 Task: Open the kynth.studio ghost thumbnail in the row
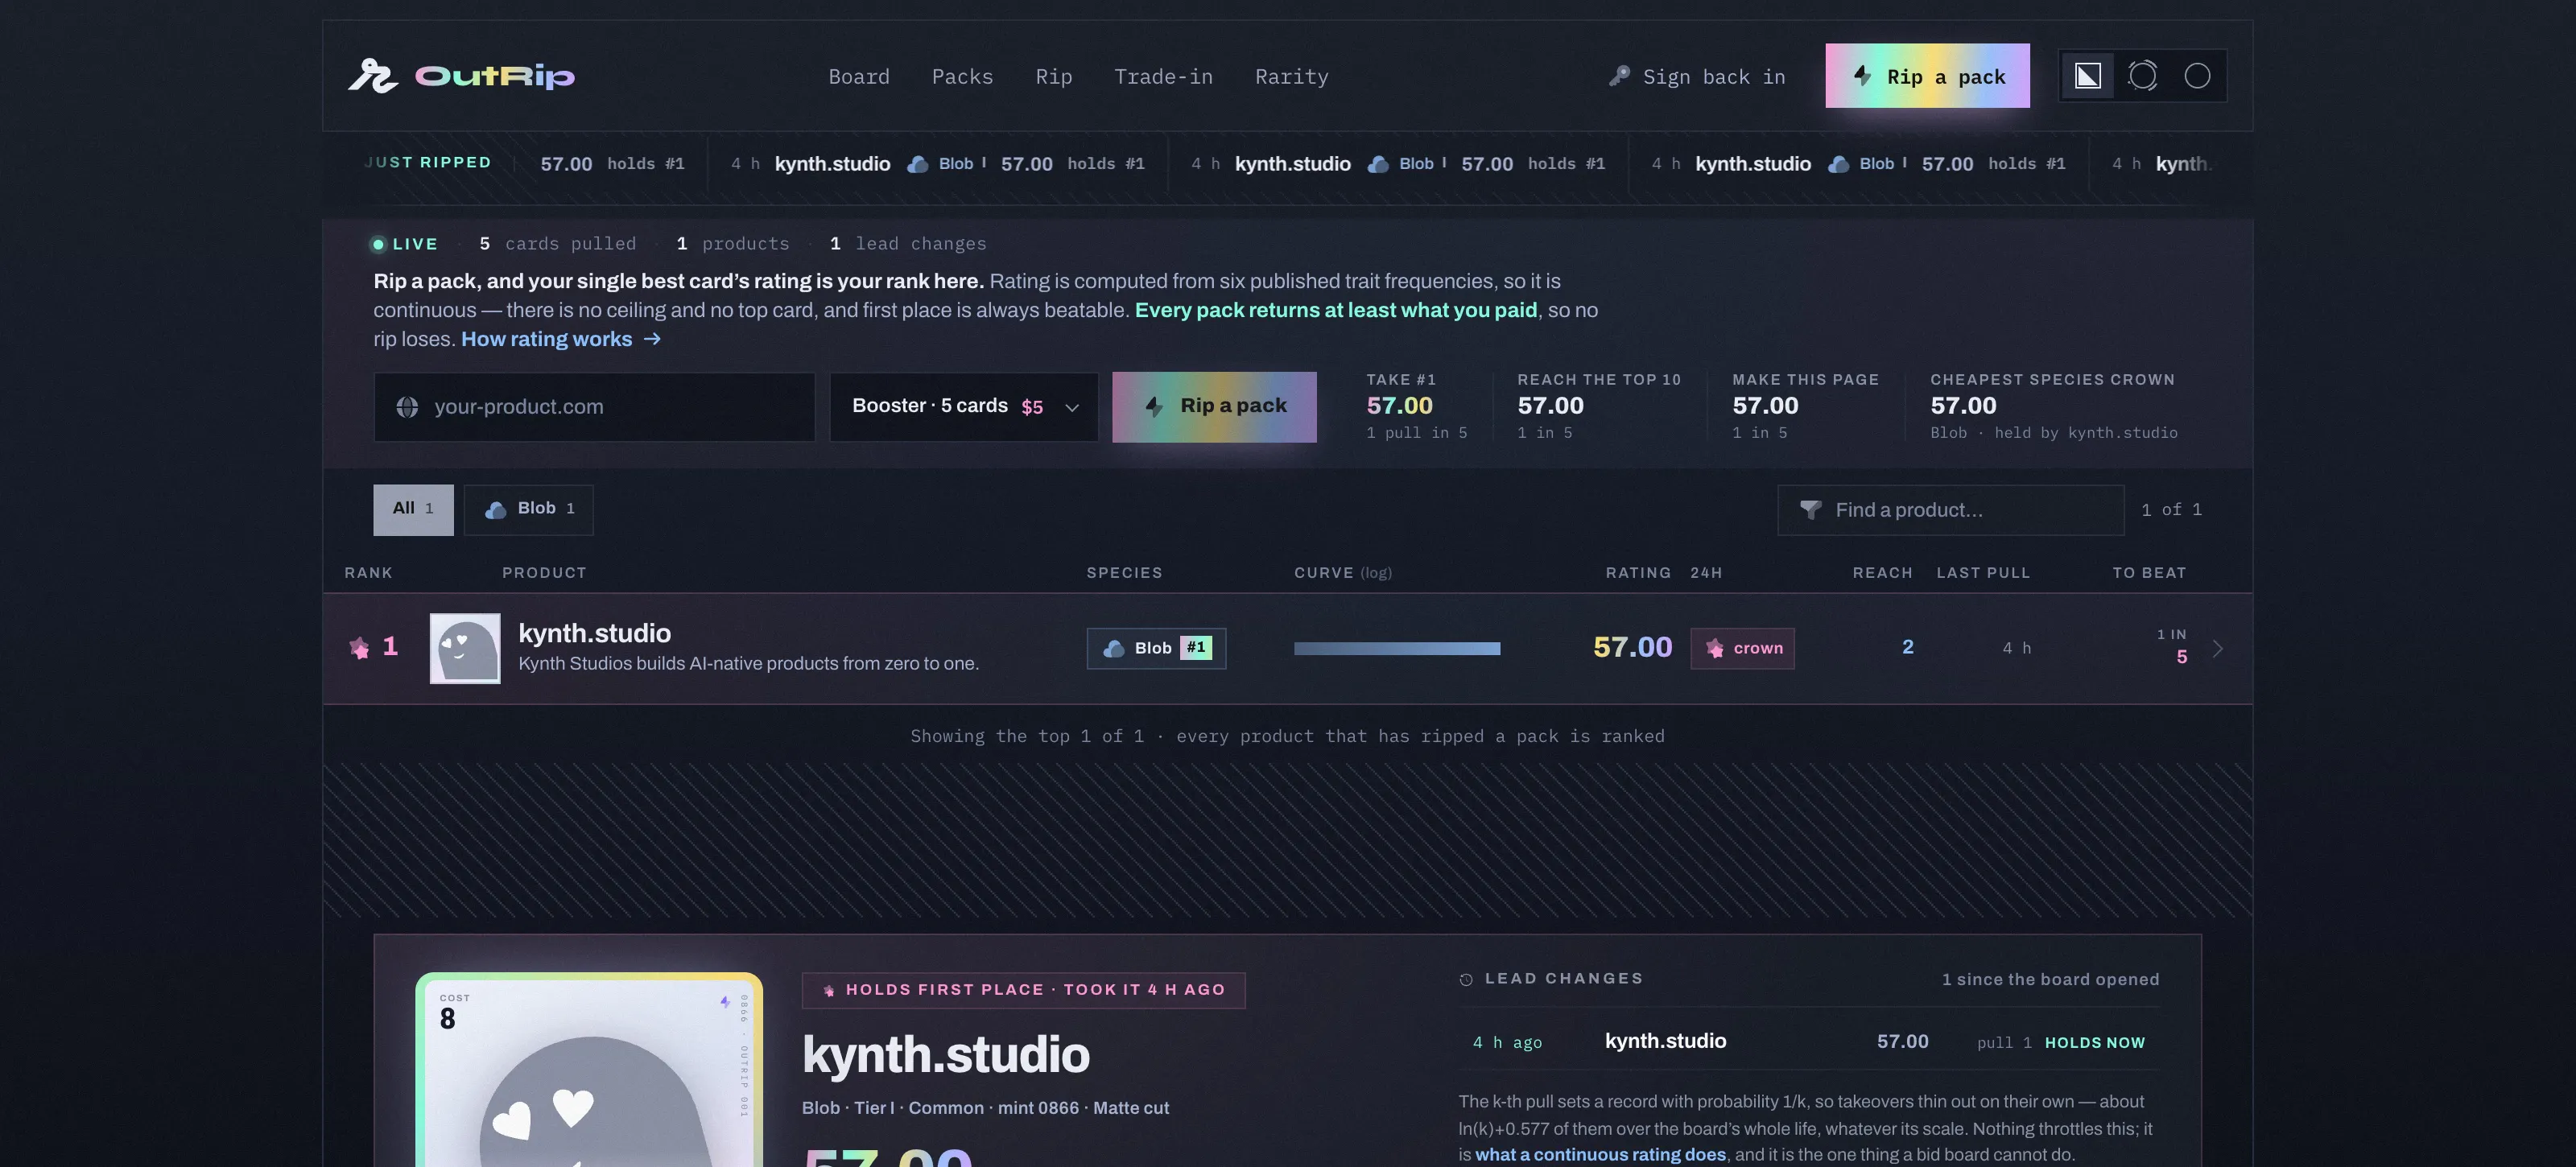click(465, 648)
